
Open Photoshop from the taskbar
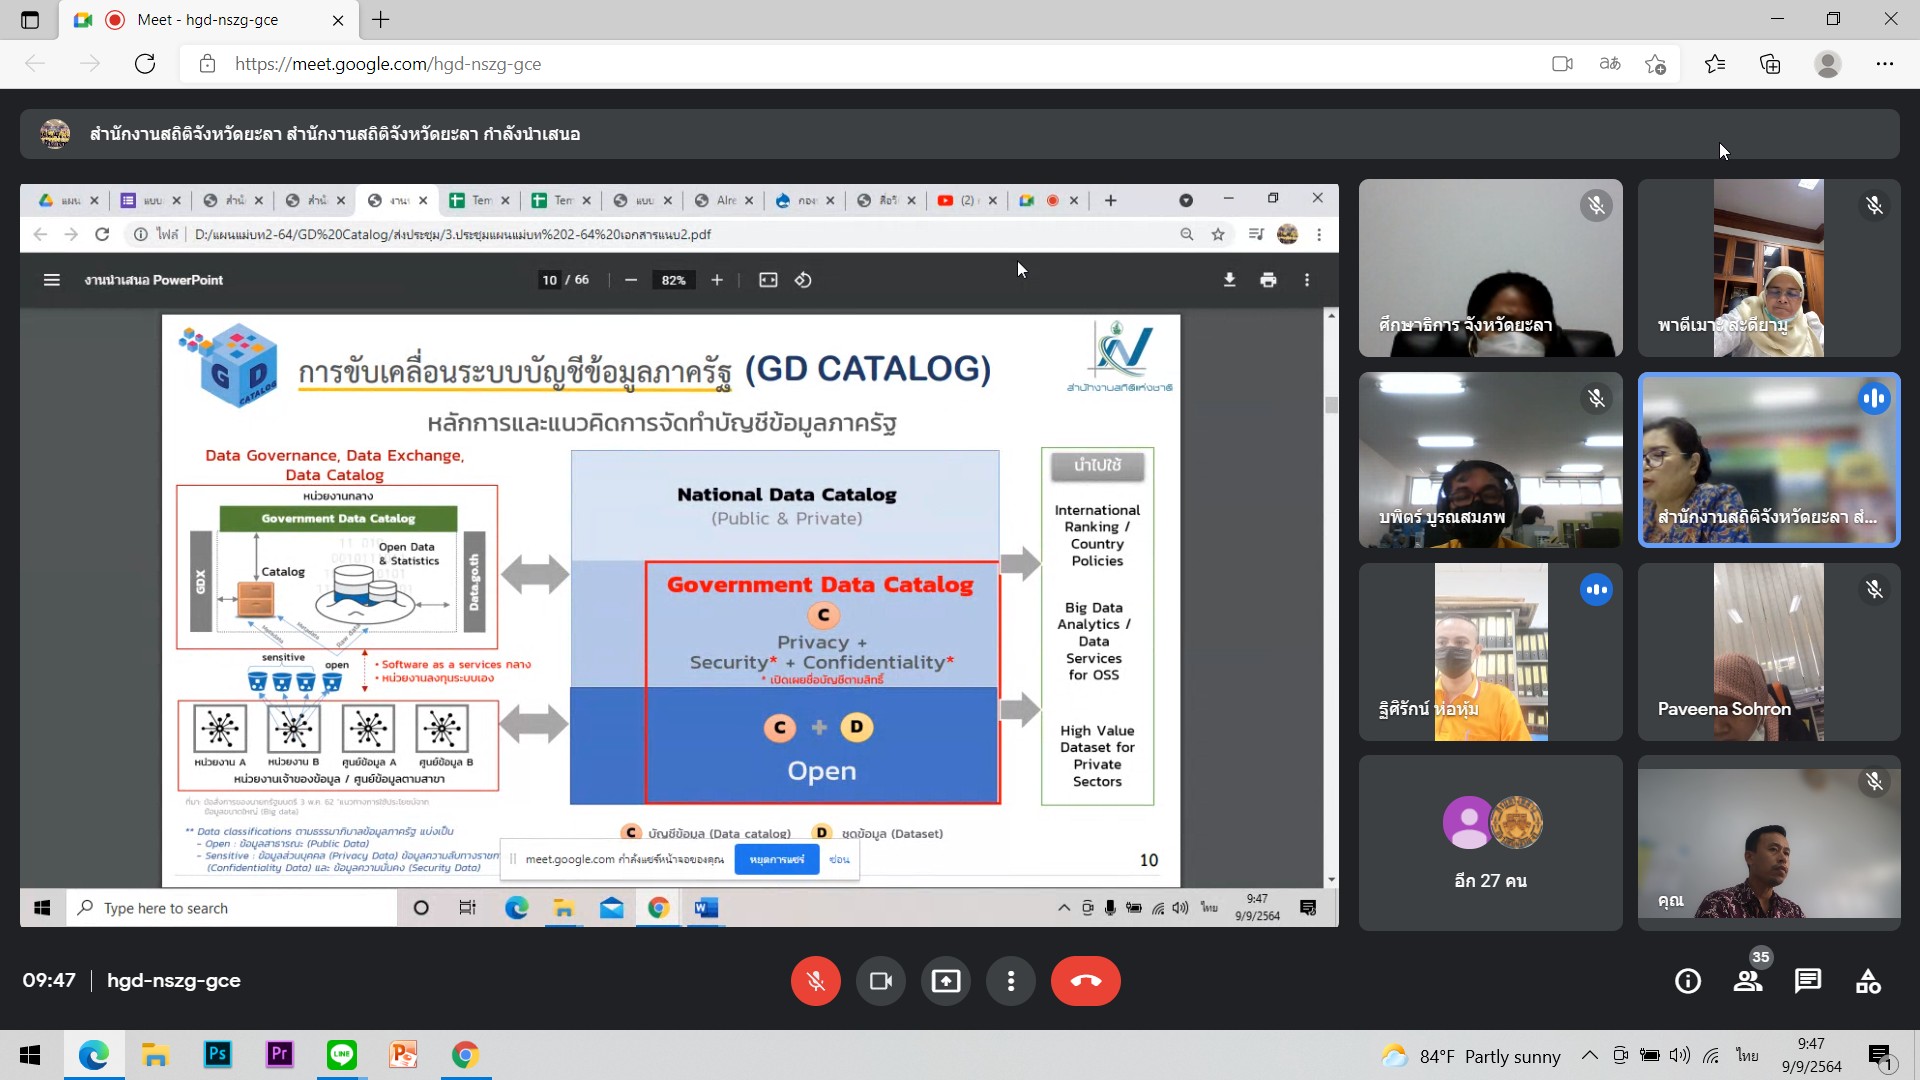pos(217,1055)
